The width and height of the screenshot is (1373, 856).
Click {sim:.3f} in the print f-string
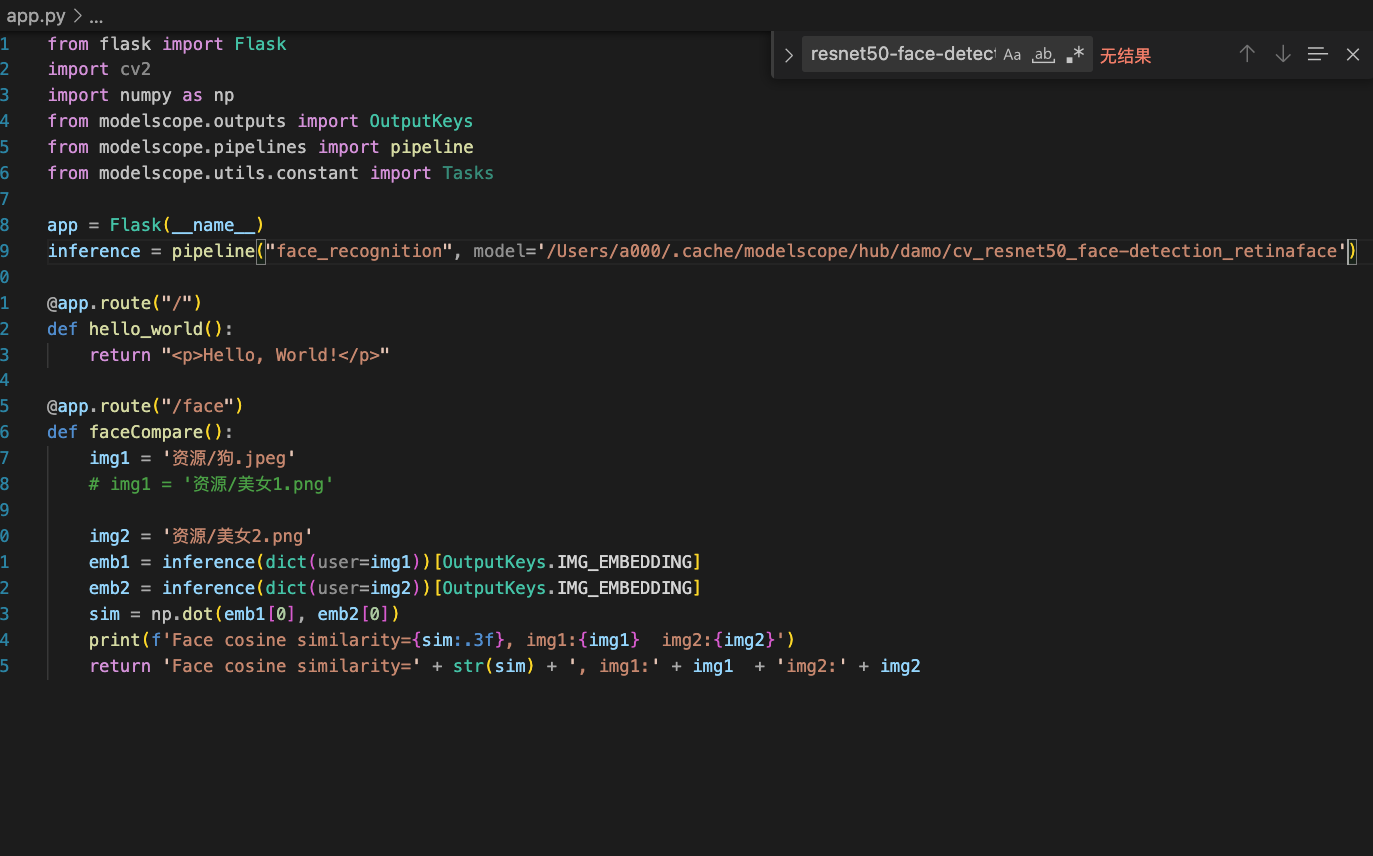point(458,640)
